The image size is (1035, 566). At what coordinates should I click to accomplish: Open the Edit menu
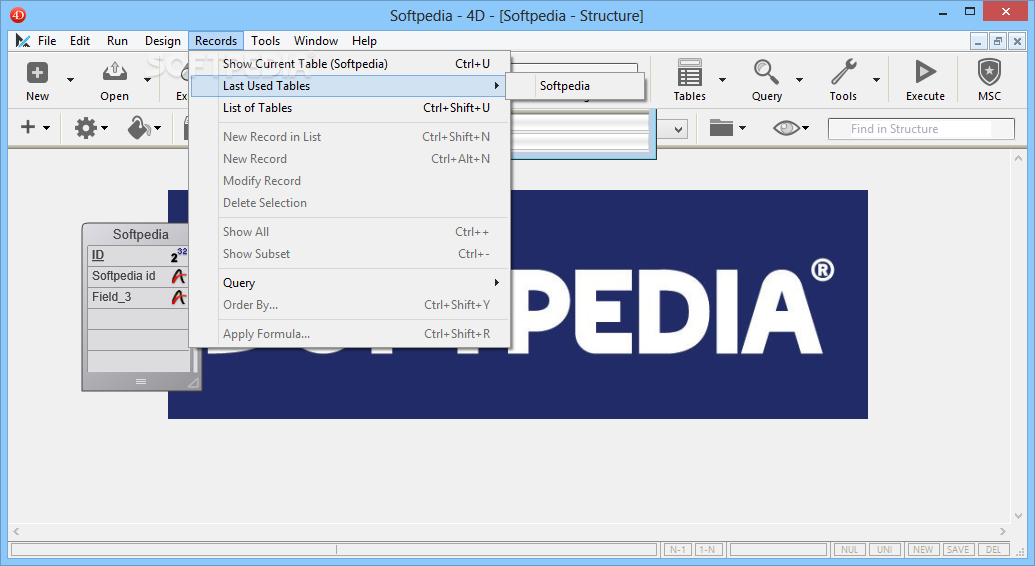pos(80,41)
